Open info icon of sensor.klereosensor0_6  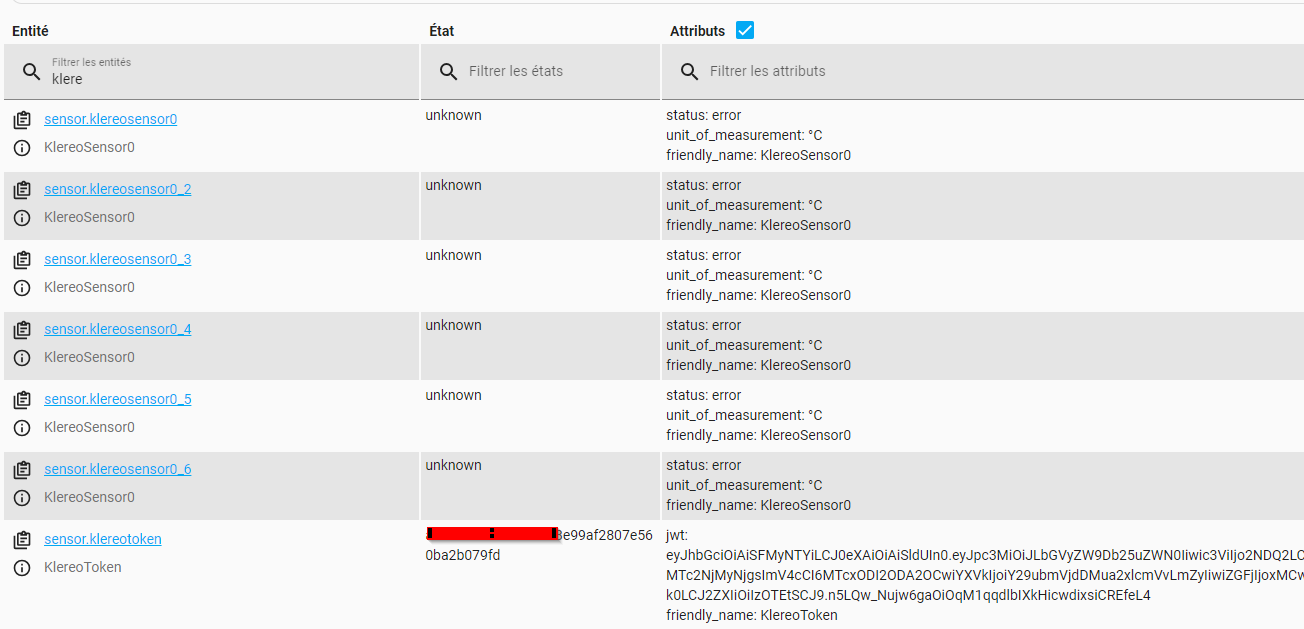22,498
